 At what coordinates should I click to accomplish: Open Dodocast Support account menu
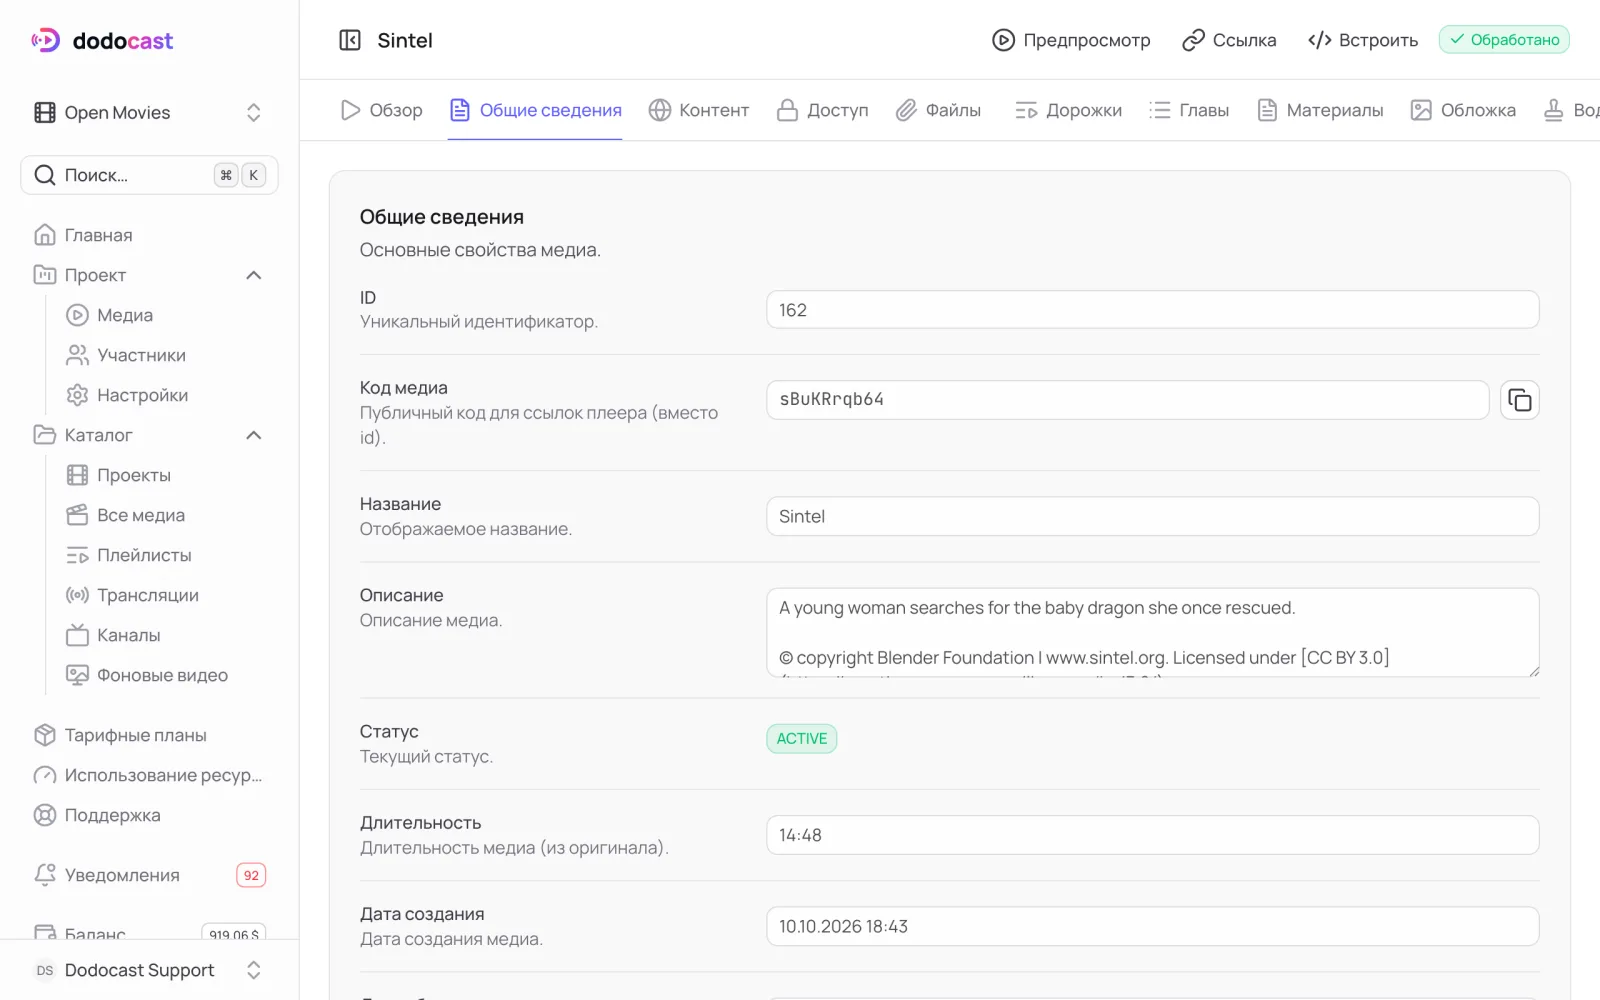[149, 970]
